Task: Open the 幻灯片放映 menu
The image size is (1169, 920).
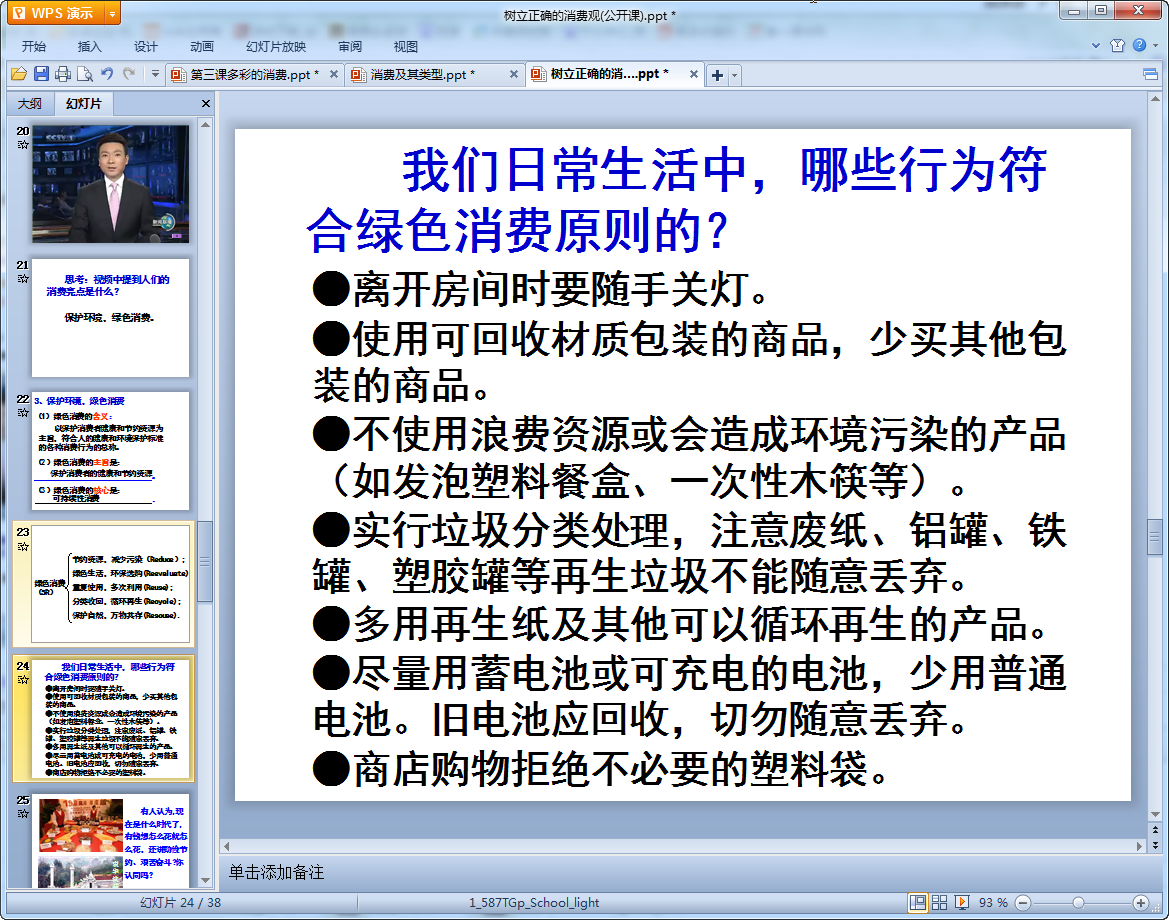Action: pos(276,46)
